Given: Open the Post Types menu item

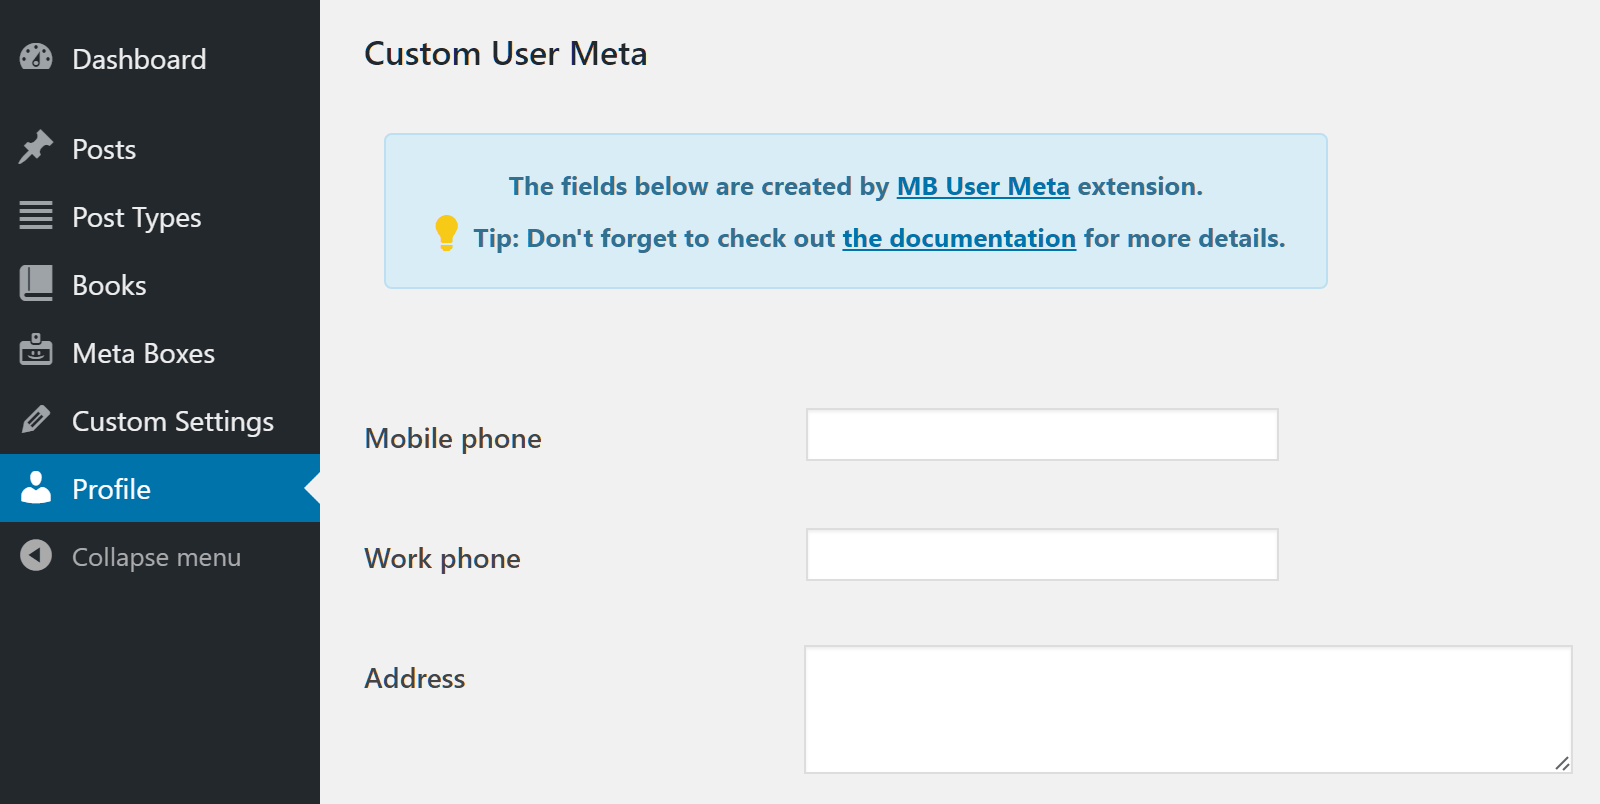Looking at the screenshot, I should (x=137, y=217).
